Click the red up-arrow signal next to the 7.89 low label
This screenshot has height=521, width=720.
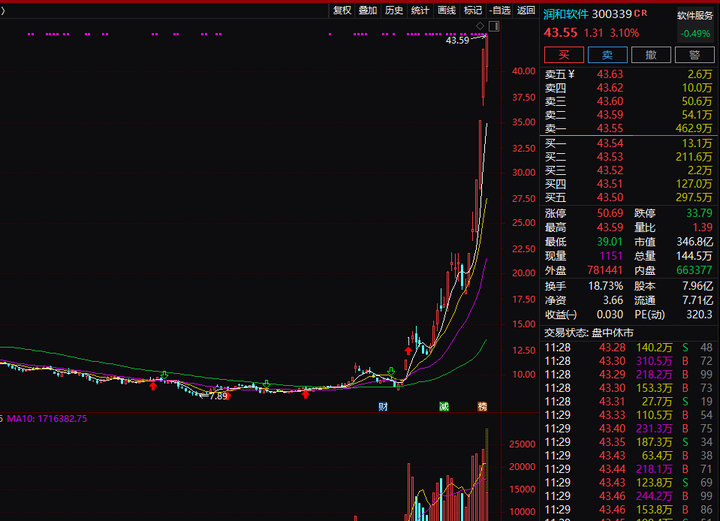(227, 397)
